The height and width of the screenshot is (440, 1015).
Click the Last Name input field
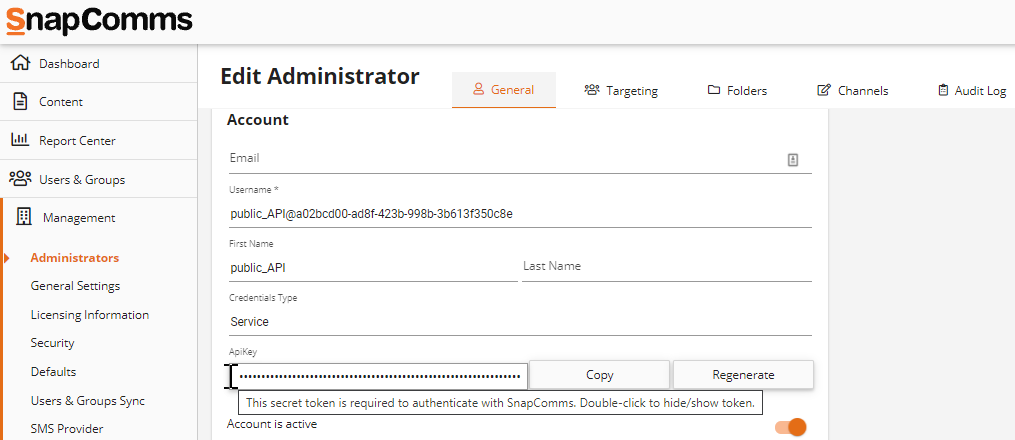coord(666,267)
